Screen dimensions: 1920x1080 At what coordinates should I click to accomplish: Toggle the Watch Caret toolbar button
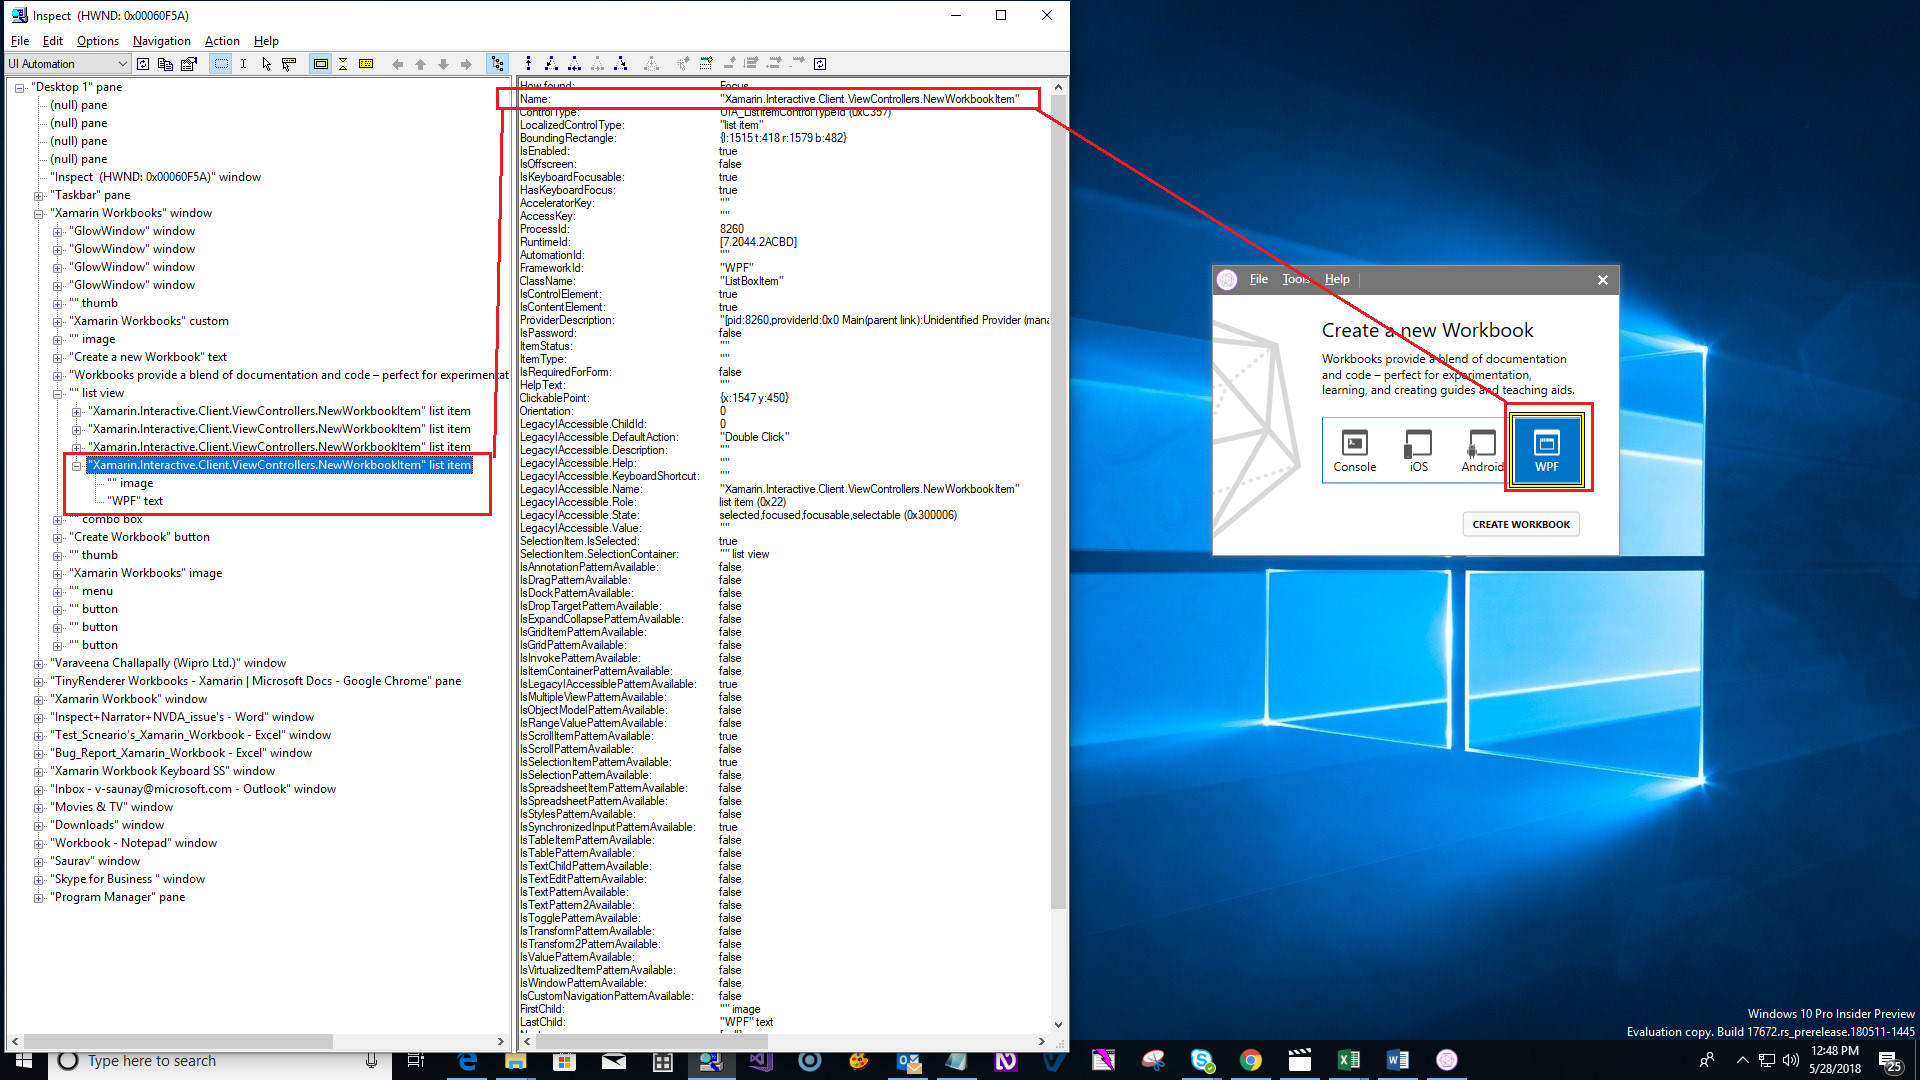click(244, 64)
